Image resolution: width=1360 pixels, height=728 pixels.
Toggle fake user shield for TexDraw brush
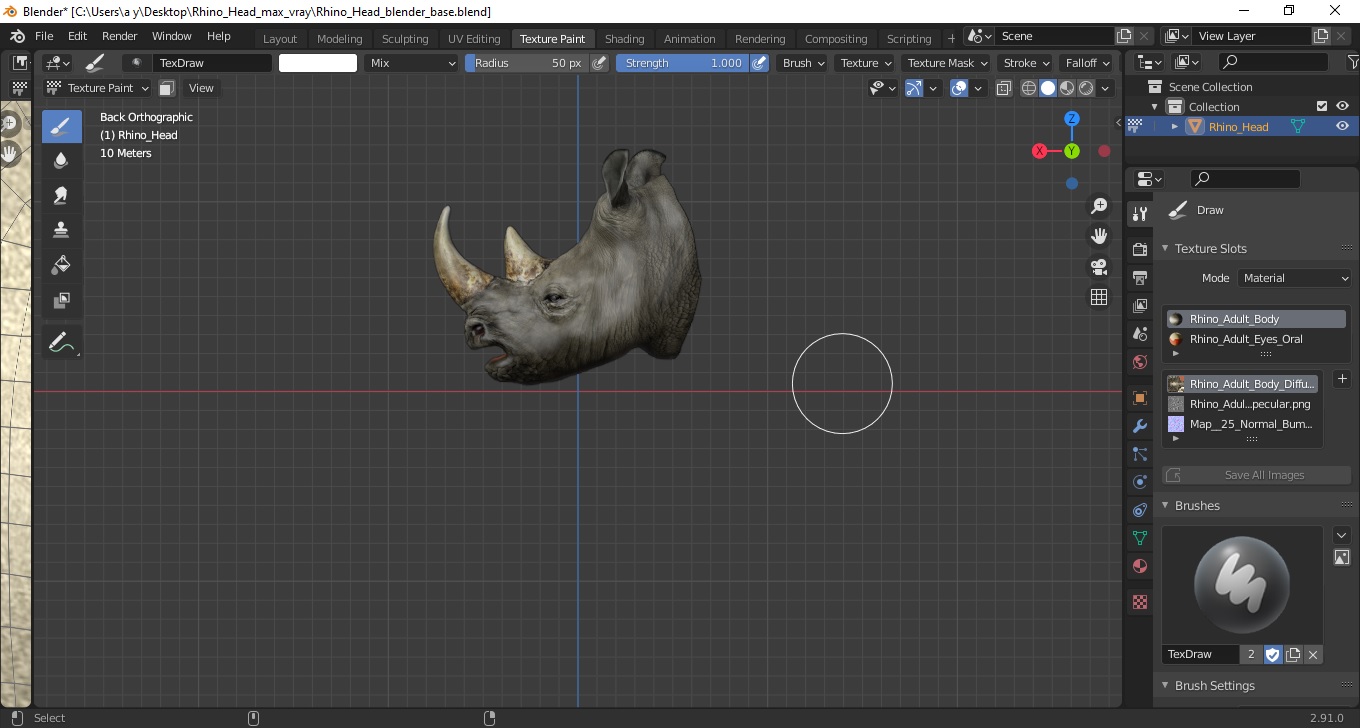[x=1273, y=654]
